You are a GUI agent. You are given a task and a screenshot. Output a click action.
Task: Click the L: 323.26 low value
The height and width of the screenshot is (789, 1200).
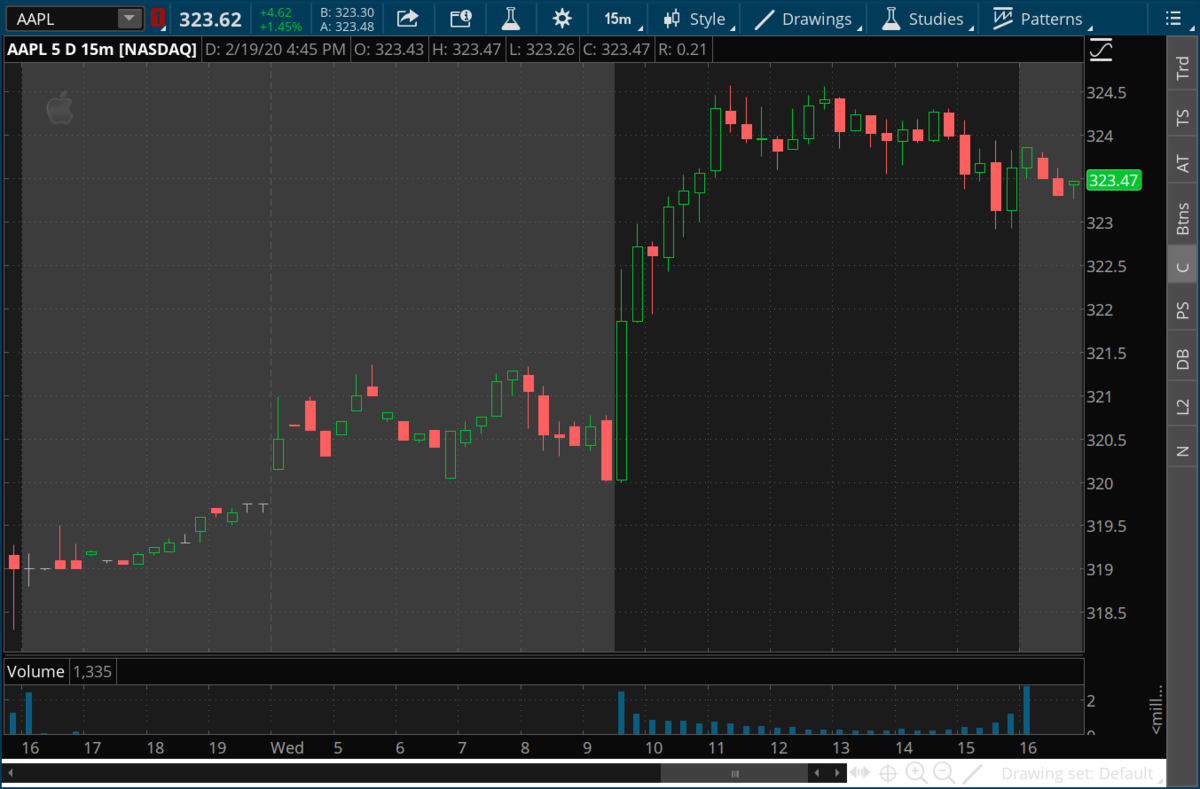pyautogui.click(x=541, y=49)
